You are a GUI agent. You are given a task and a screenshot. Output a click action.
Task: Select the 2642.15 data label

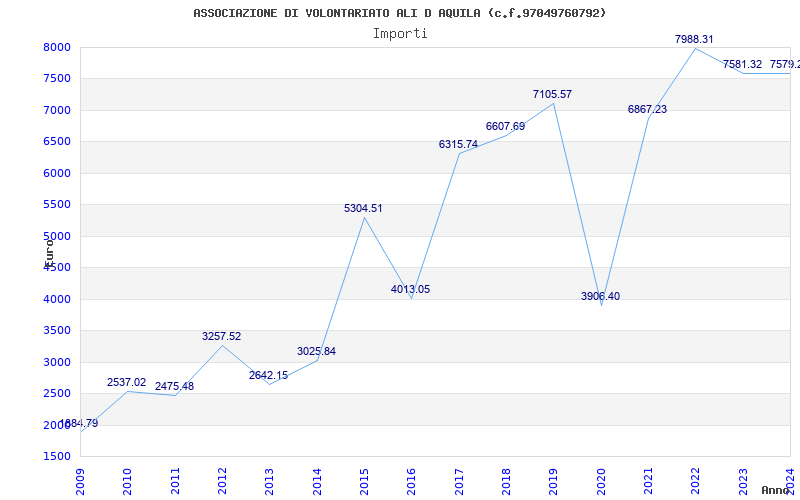point(268,376)
